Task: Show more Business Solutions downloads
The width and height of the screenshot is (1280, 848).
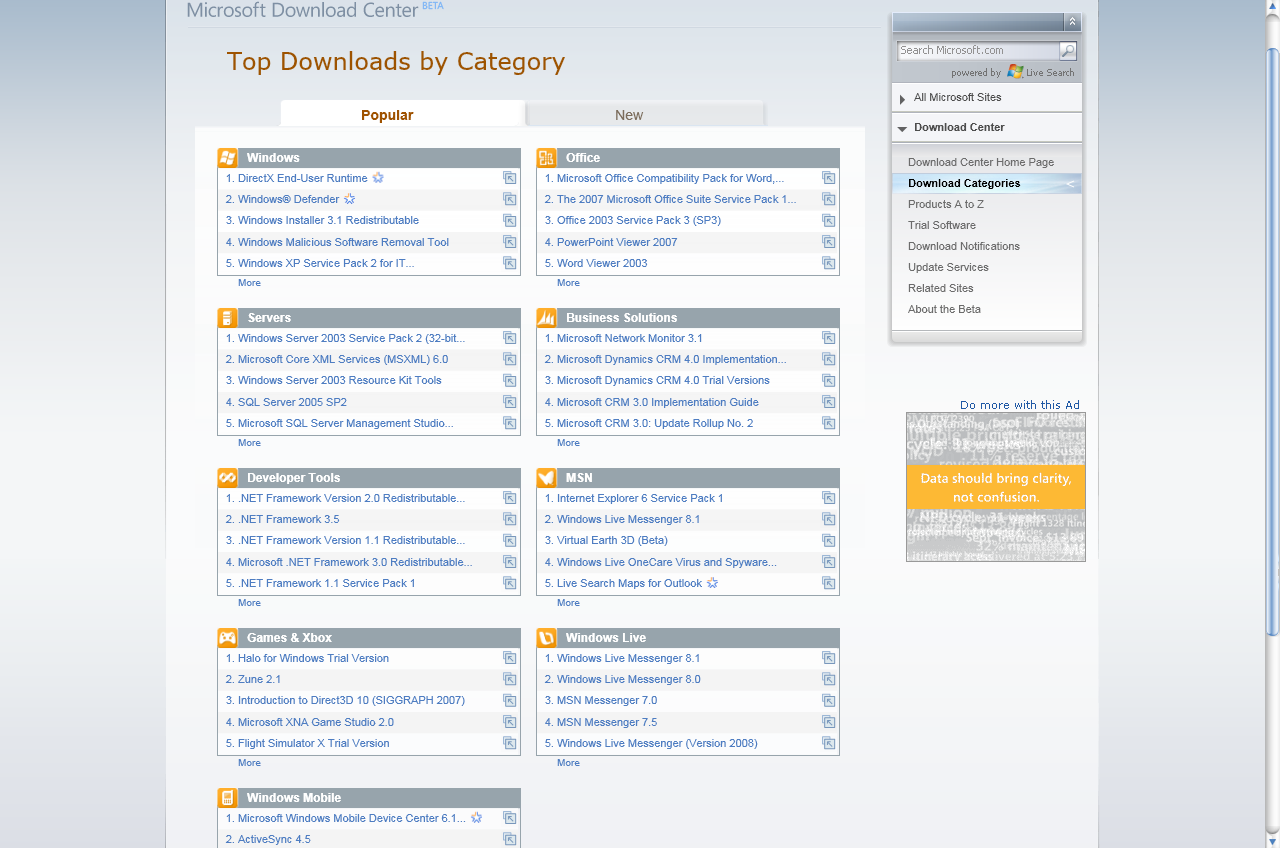Action: (568, 443)
